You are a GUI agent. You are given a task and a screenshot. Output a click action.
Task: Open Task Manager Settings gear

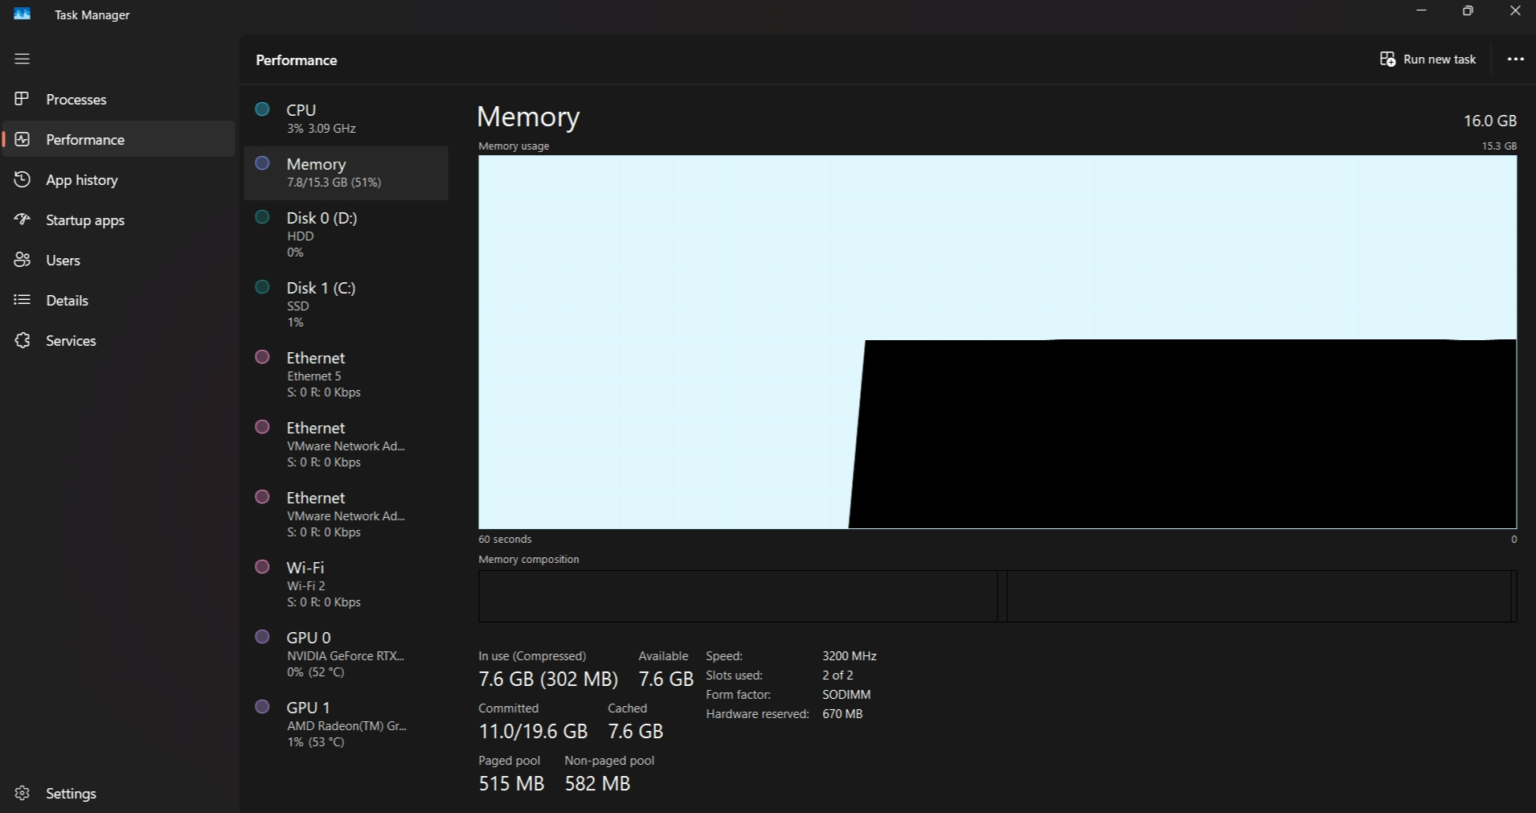tap(22, 792)
